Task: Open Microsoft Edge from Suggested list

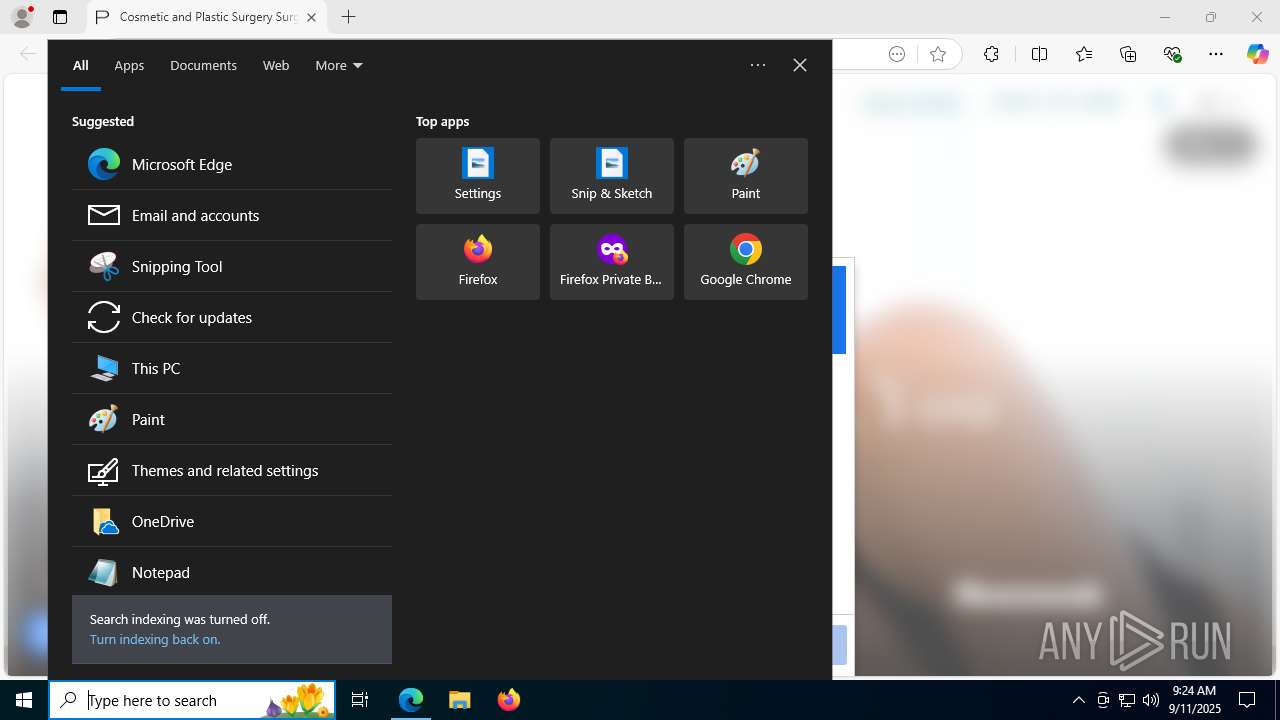Action: 232,164
